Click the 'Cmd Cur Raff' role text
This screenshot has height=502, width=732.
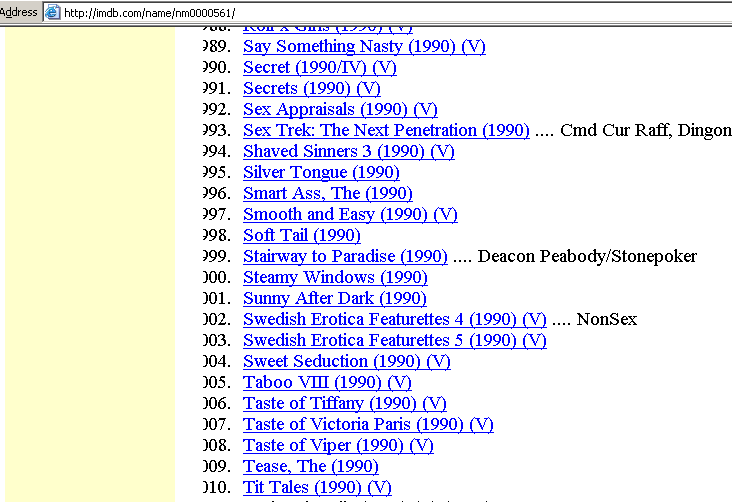click(616, 131)
